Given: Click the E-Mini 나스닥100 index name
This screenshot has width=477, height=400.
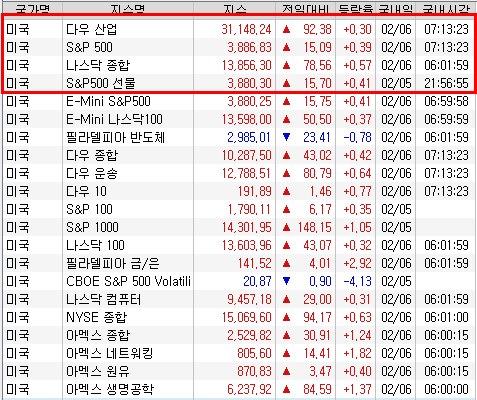Looking at the screenshot, I should click(114, 119).
